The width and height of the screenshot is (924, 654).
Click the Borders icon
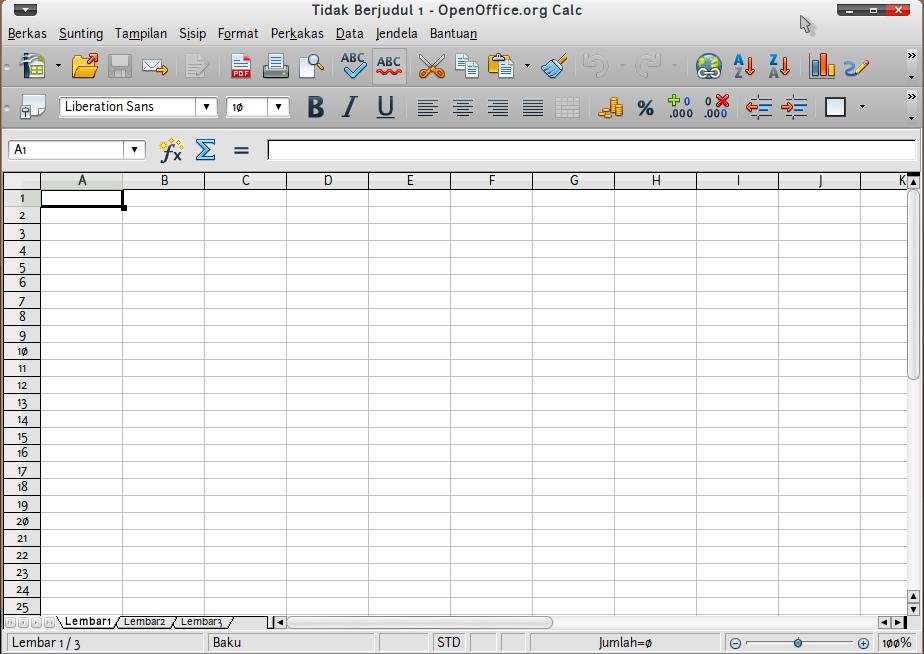[x=836, y=107]
